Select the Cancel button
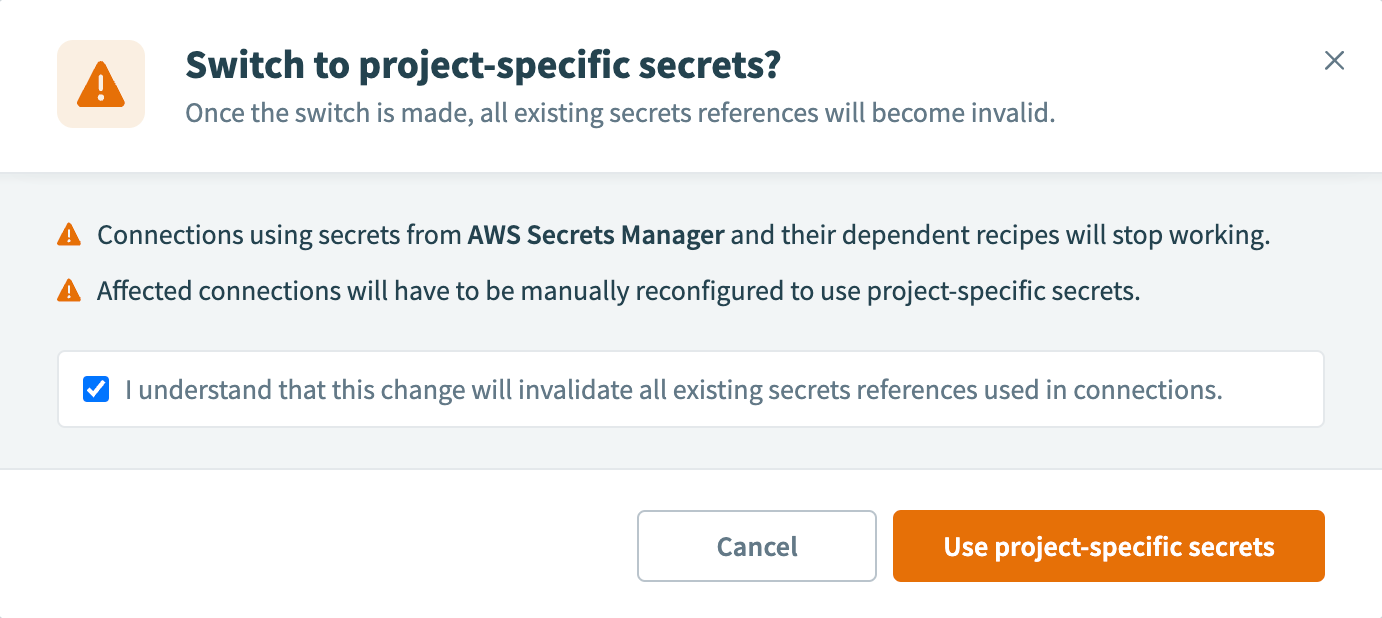 [756, 546]
